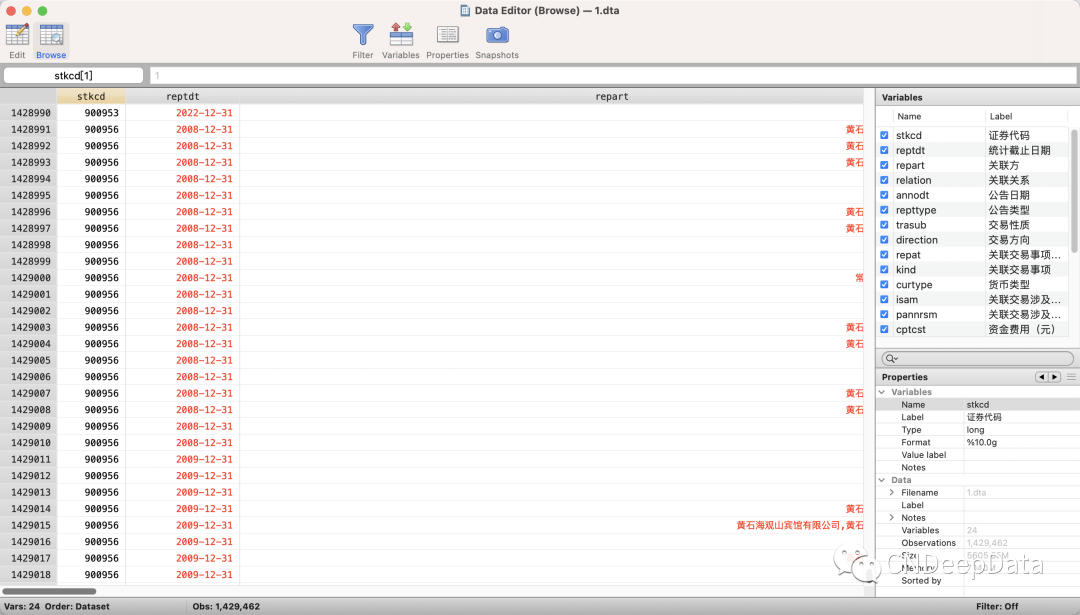Uncheck the cptcst variable checkbox

pos(884,329)
